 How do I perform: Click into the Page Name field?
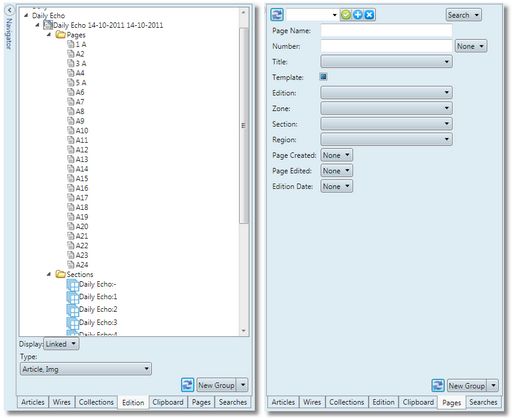tap(386, 30)
